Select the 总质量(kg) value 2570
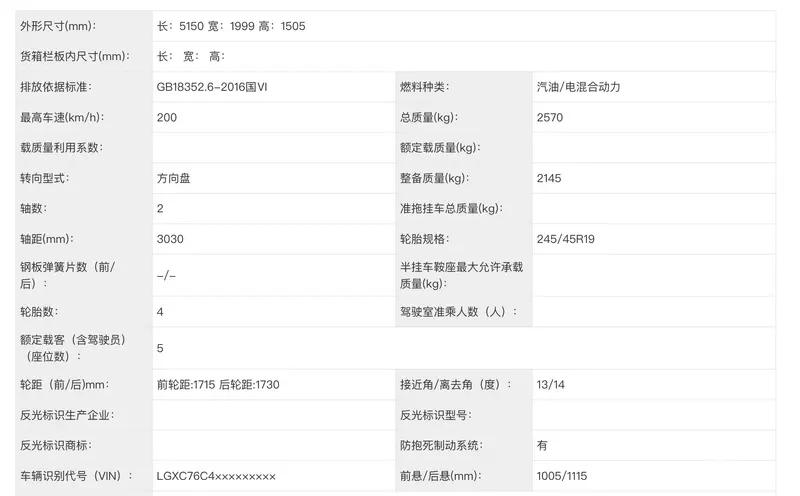Image resolution: width=800 pixels, height=496 pixels. (549, 117)
